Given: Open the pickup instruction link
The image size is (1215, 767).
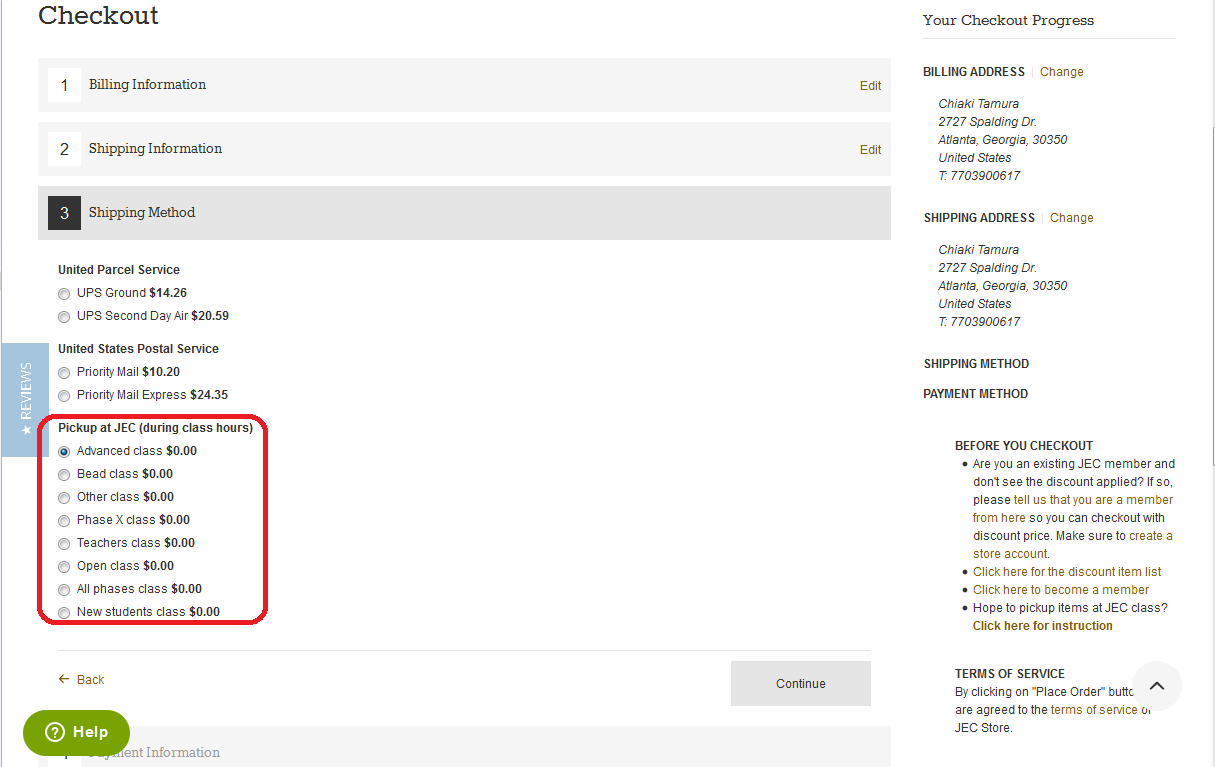Looking at the screenshot, I should pos(1042,626).
